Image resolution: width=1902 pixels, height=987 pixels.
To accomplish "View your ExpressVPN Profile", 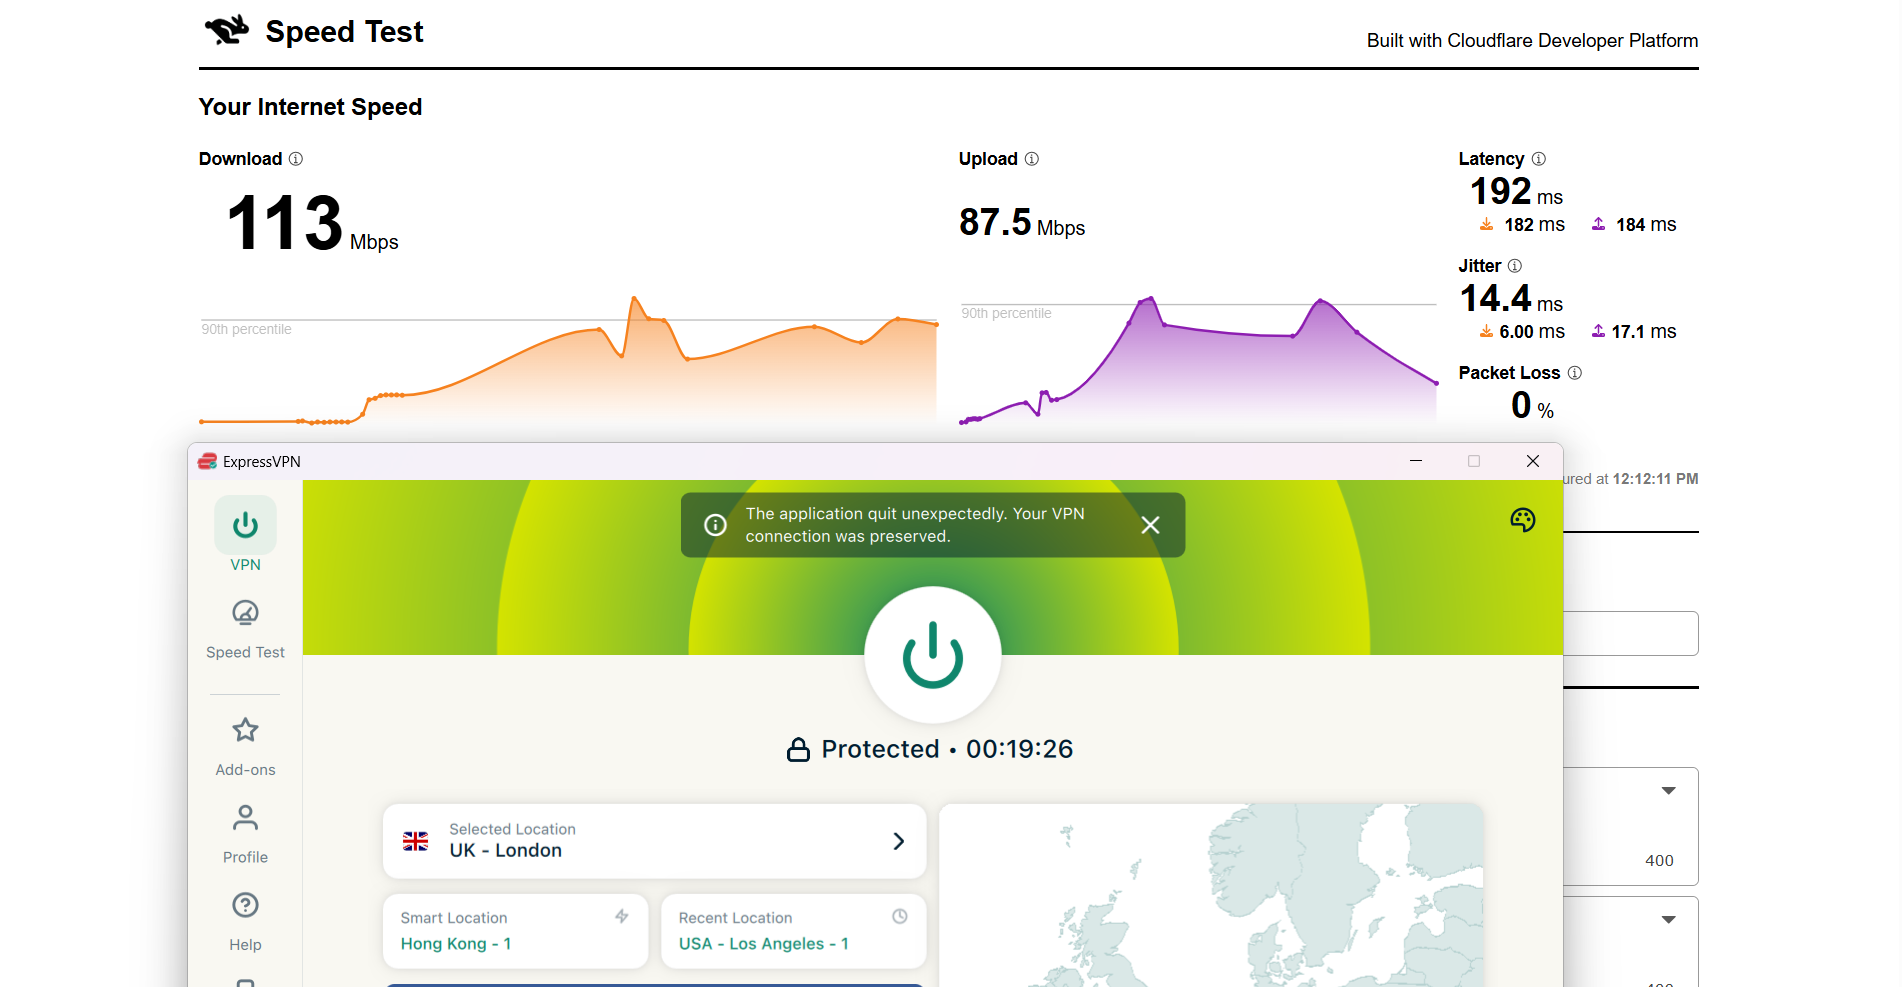I will [x=245, y=832].
